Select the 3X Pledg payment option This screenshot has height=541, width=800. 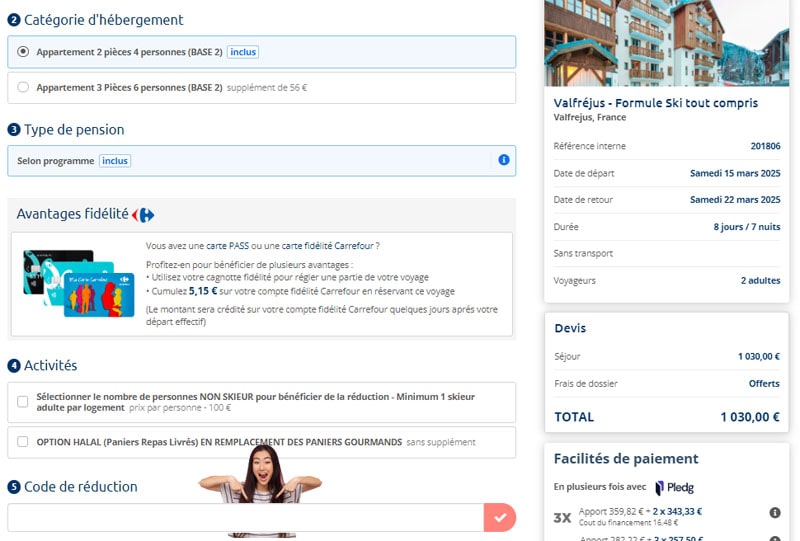point(562,518)
